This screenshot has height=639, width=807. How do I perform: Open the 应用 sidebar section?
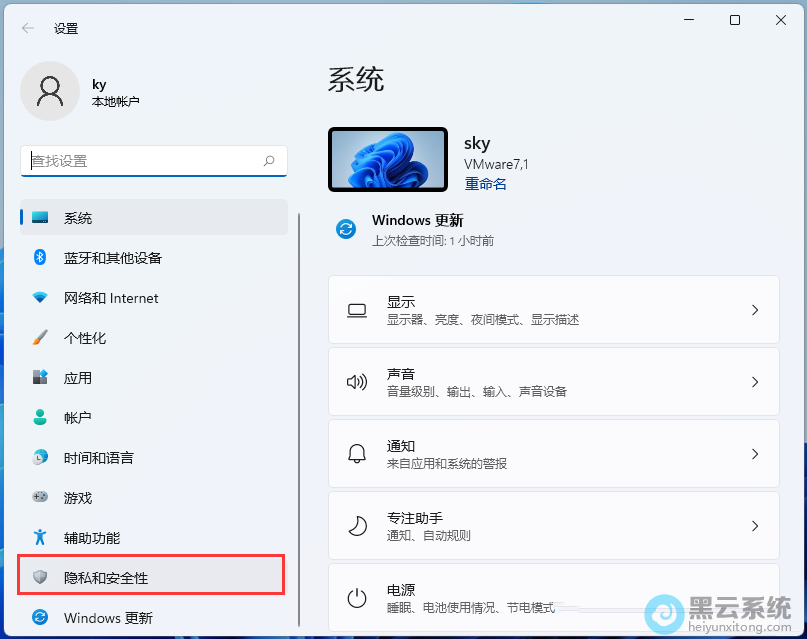point(78,378)
